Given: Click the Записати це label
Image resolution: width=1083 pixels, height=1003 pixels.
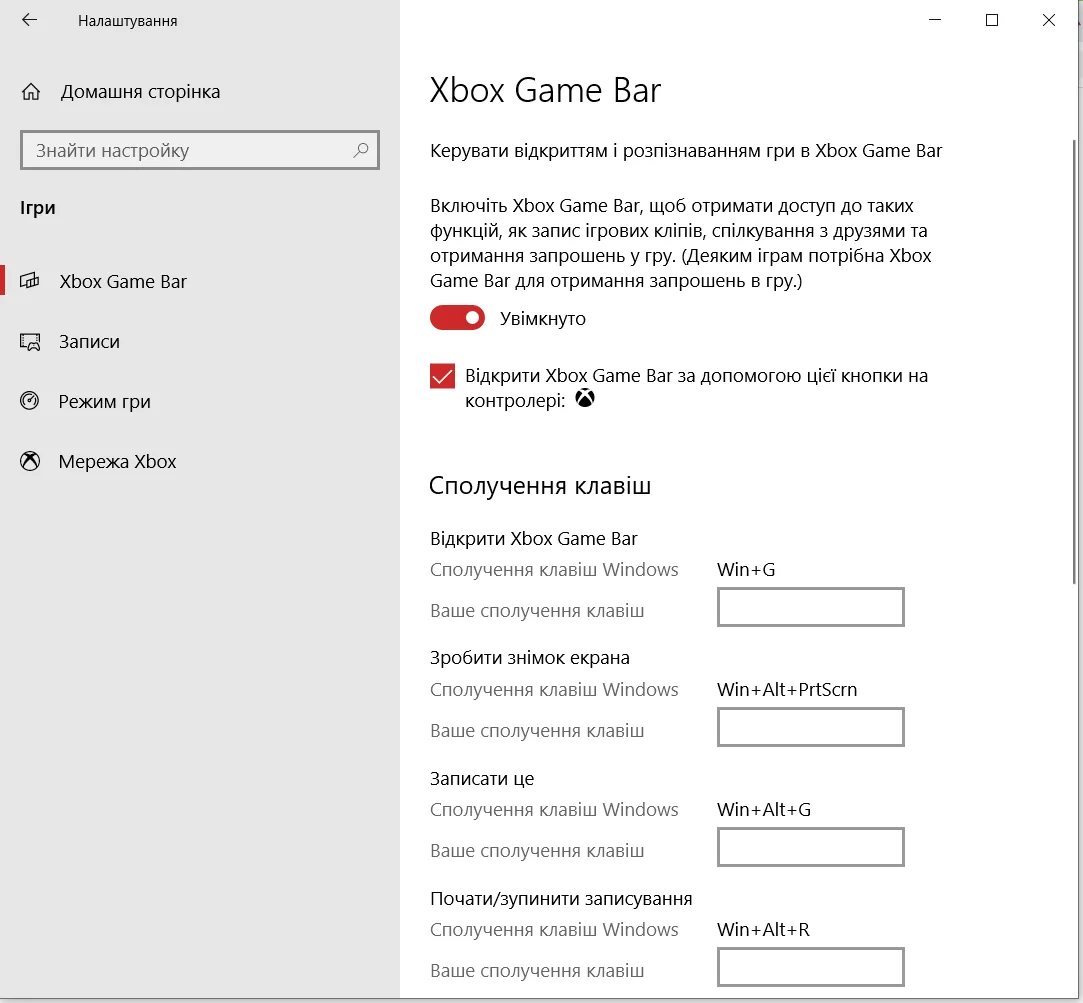Looking at the screenshot, I should 482,778.
